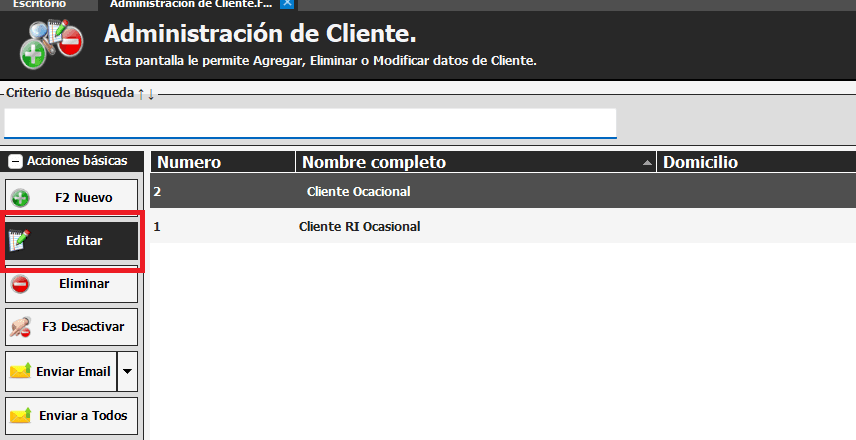856x440 pixels.
Task: Sort by the Numero column header
Action: 190,163
